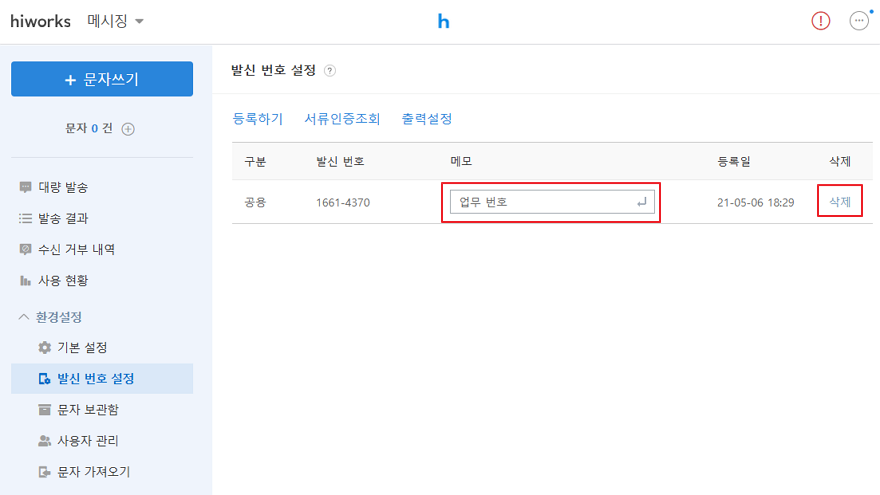
Task: Expand the 메시징 dropdown menu
Action: pyautogui.click(x=116, y=21)
